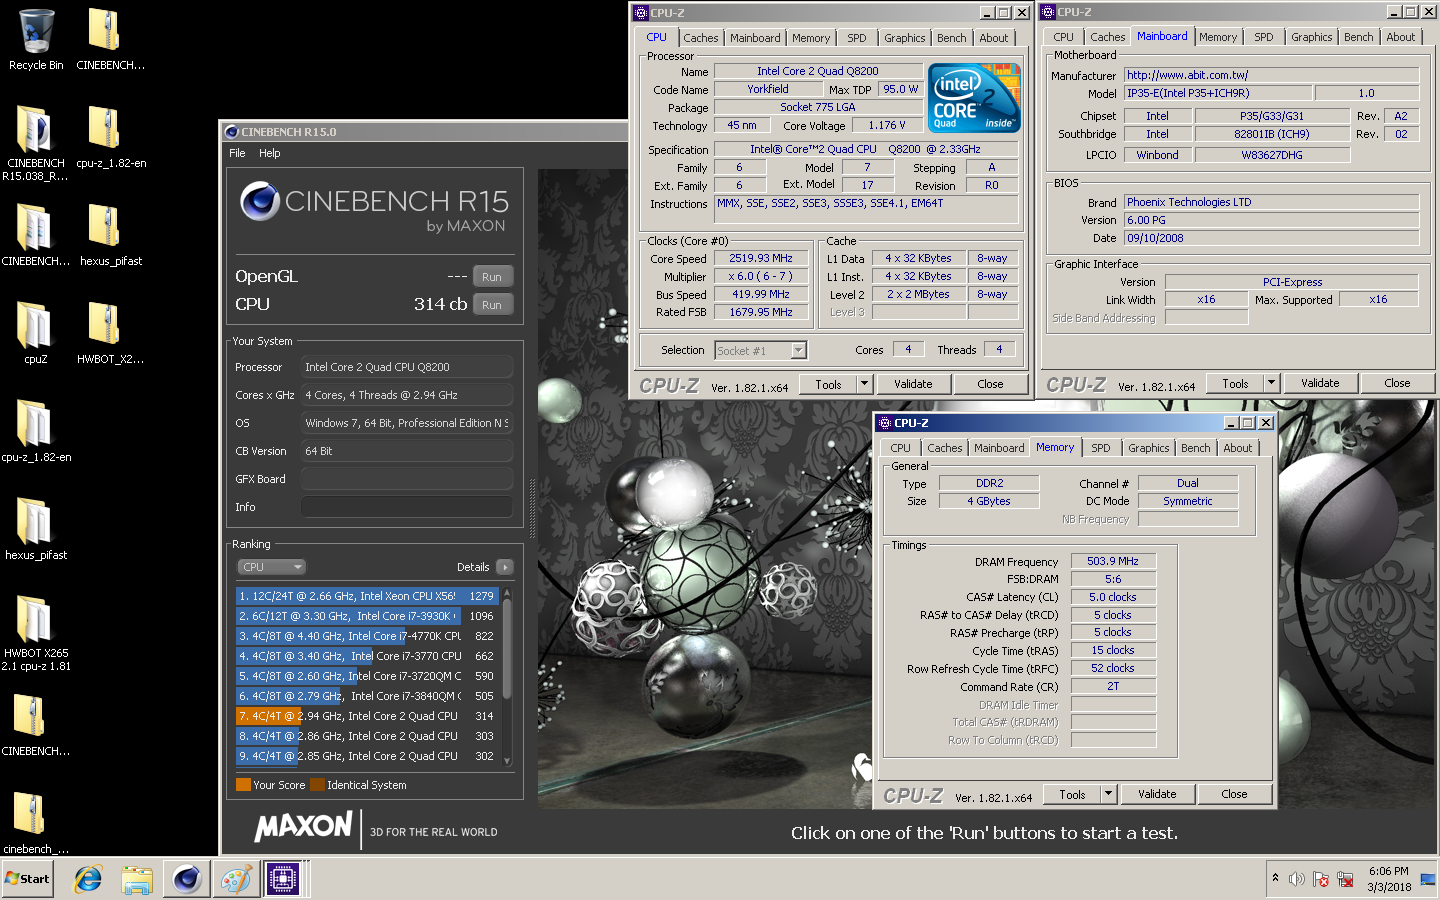
Task: Run the CPU benchmark
Action: (492, 305)
